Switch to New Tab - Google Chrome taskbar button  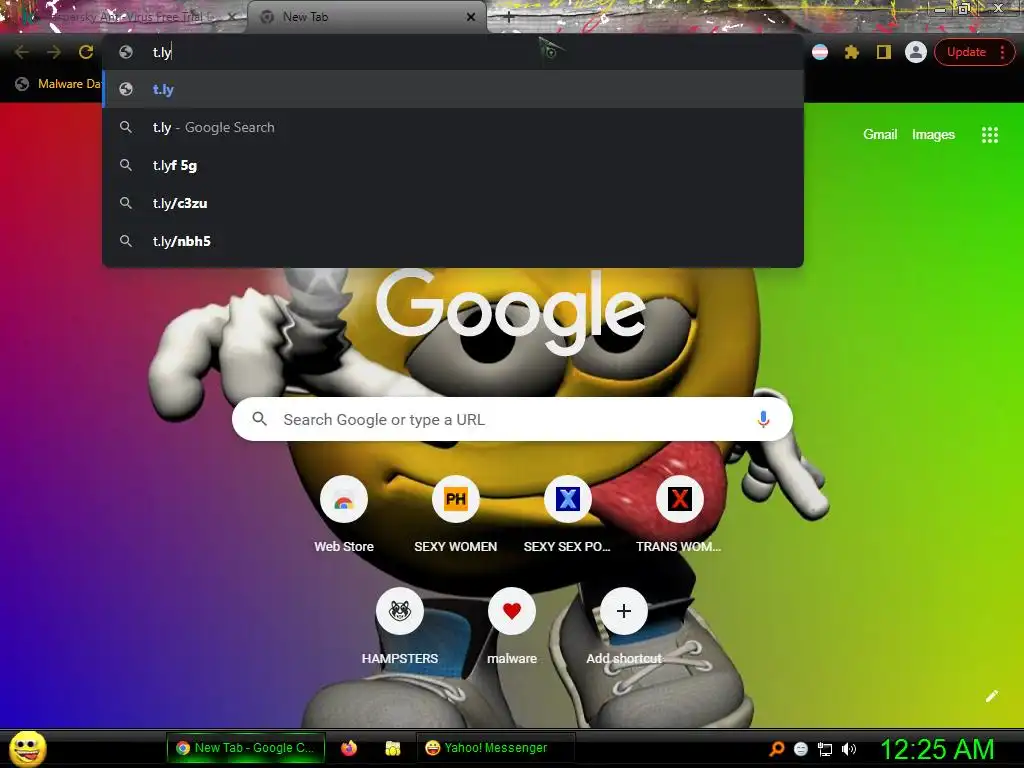pos(246,748)
